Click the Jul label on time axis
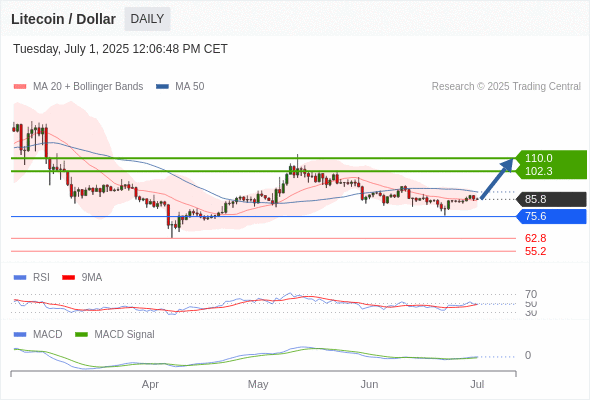Image resolution: width=590 pixels, height=400 pixels. pos(477,385)
